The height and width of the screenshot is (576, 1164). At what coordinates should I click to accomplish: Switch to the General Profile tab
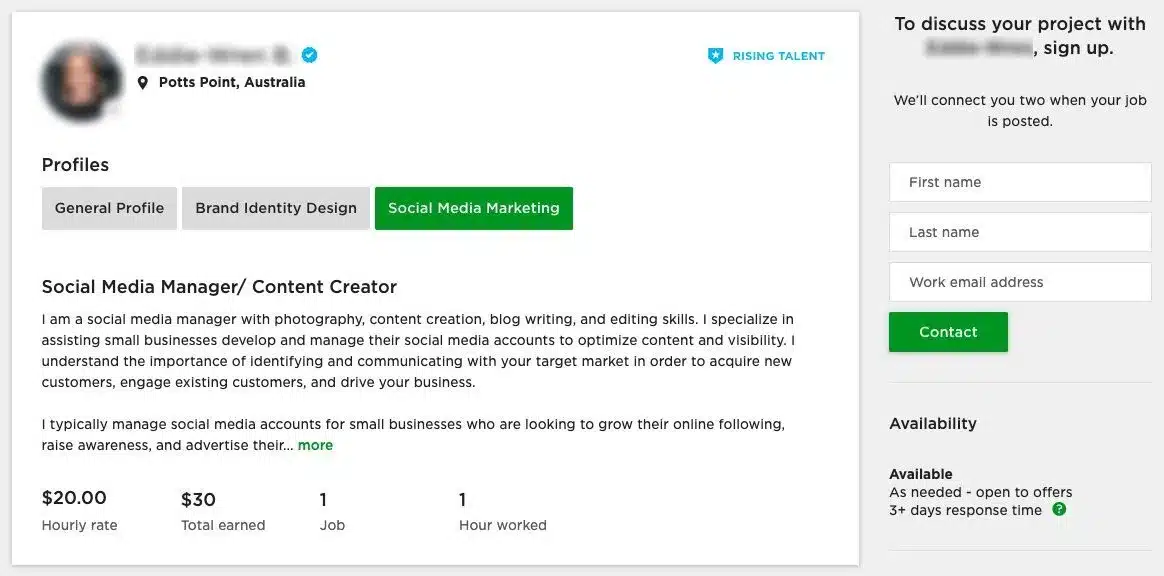[x=109, y=208]
